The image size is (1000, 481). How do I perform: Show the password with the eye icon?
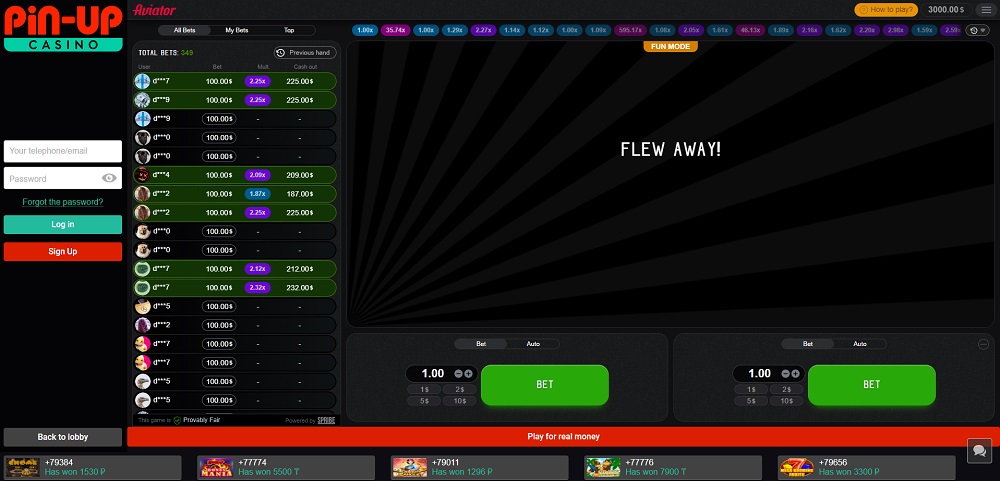click(x=109, y=178)
